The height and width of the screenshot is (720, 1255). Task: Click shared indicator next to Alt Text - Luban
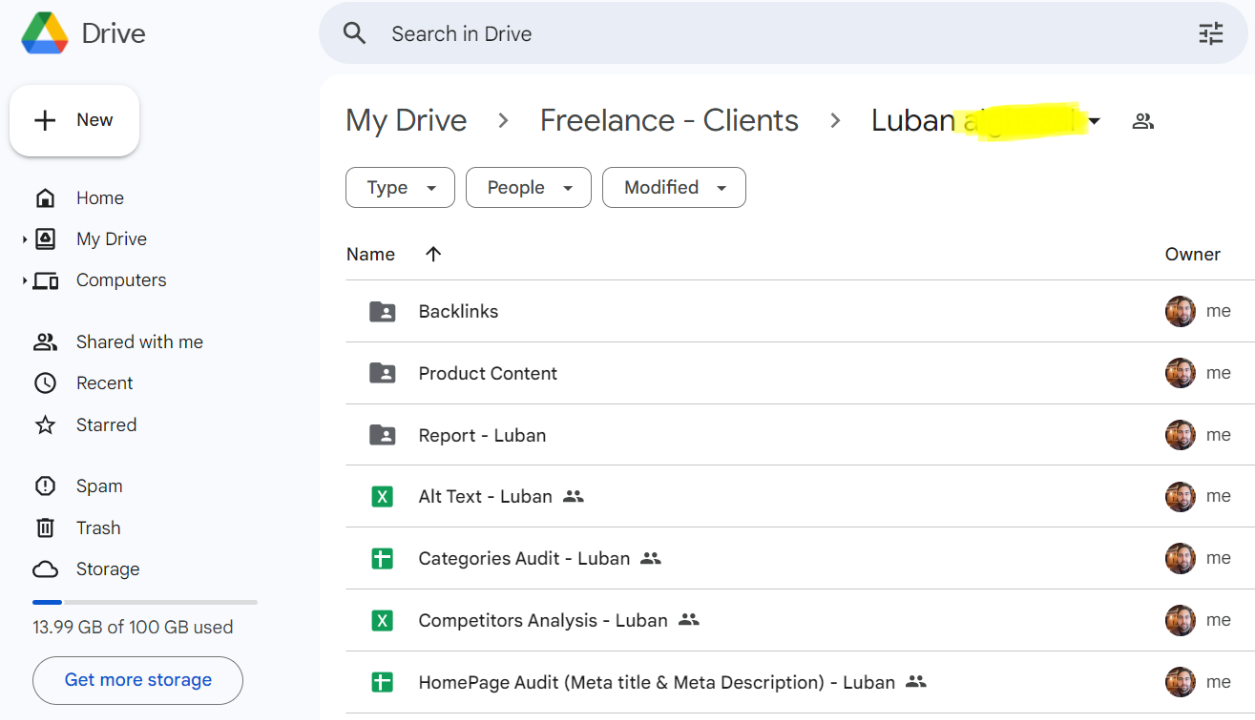pos(573,496)
